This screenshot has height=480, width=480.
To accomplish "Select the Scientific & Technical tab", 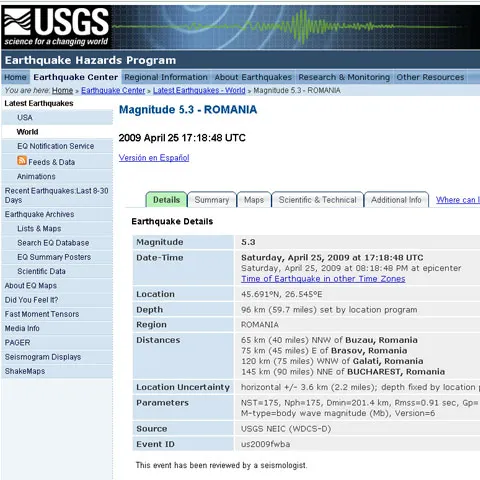I will tap(317, 200).
